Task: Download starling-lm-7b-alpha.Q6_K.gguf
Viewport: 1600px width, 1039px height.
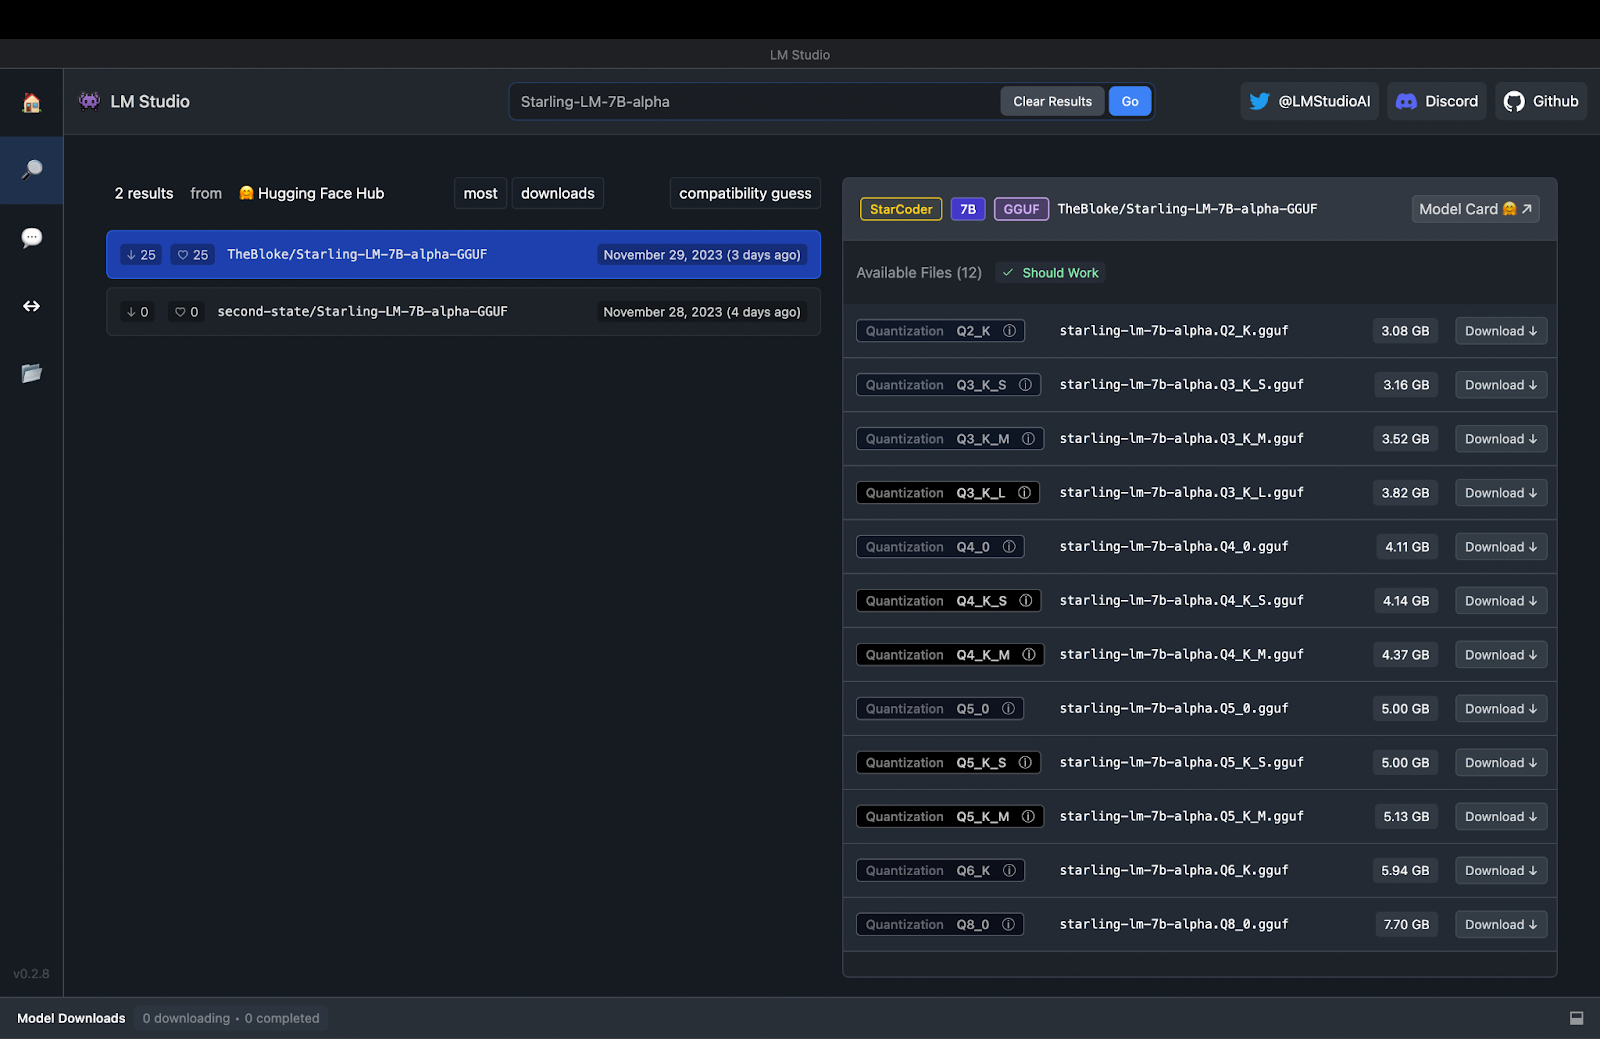Action: click(x=1501, y=871)
